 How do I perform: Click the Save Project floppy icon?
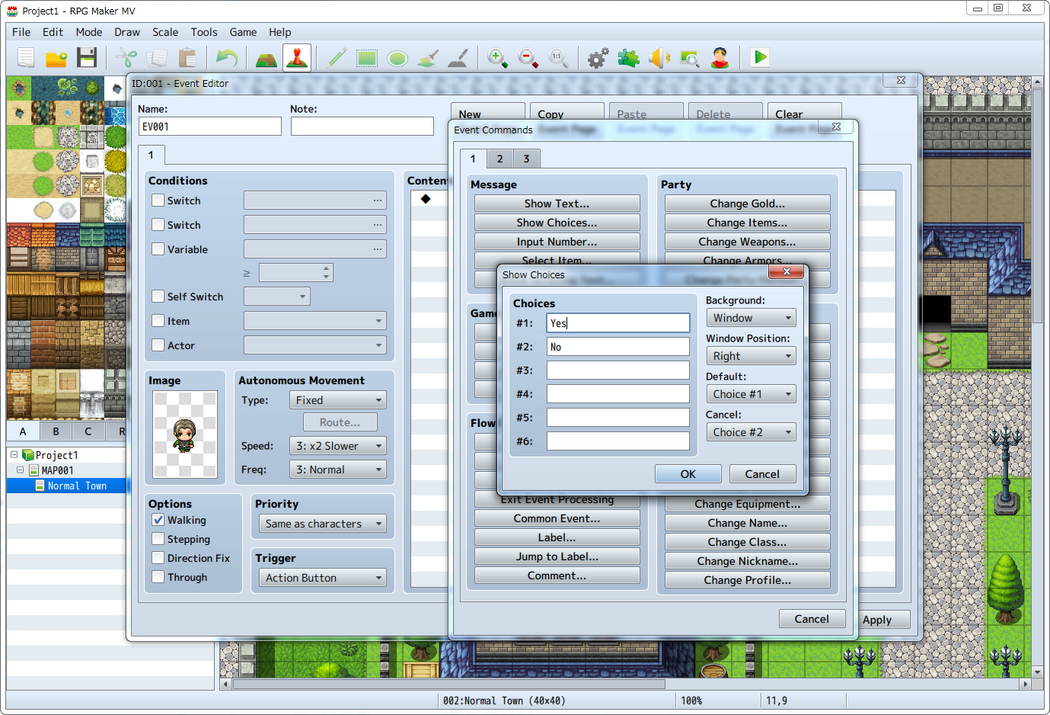(87, 58)
